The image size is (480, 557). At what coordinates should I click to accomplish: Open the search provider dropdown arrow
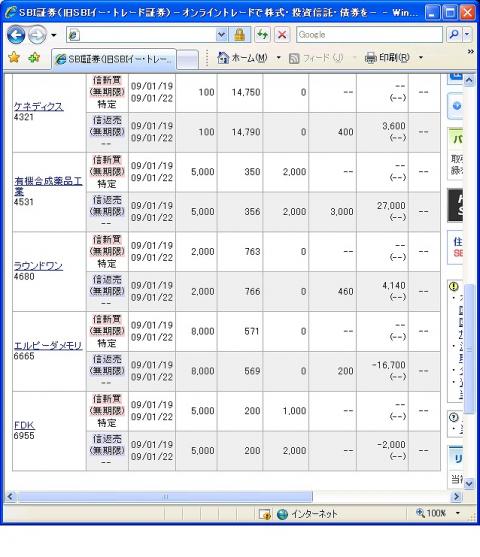(467, 35)
